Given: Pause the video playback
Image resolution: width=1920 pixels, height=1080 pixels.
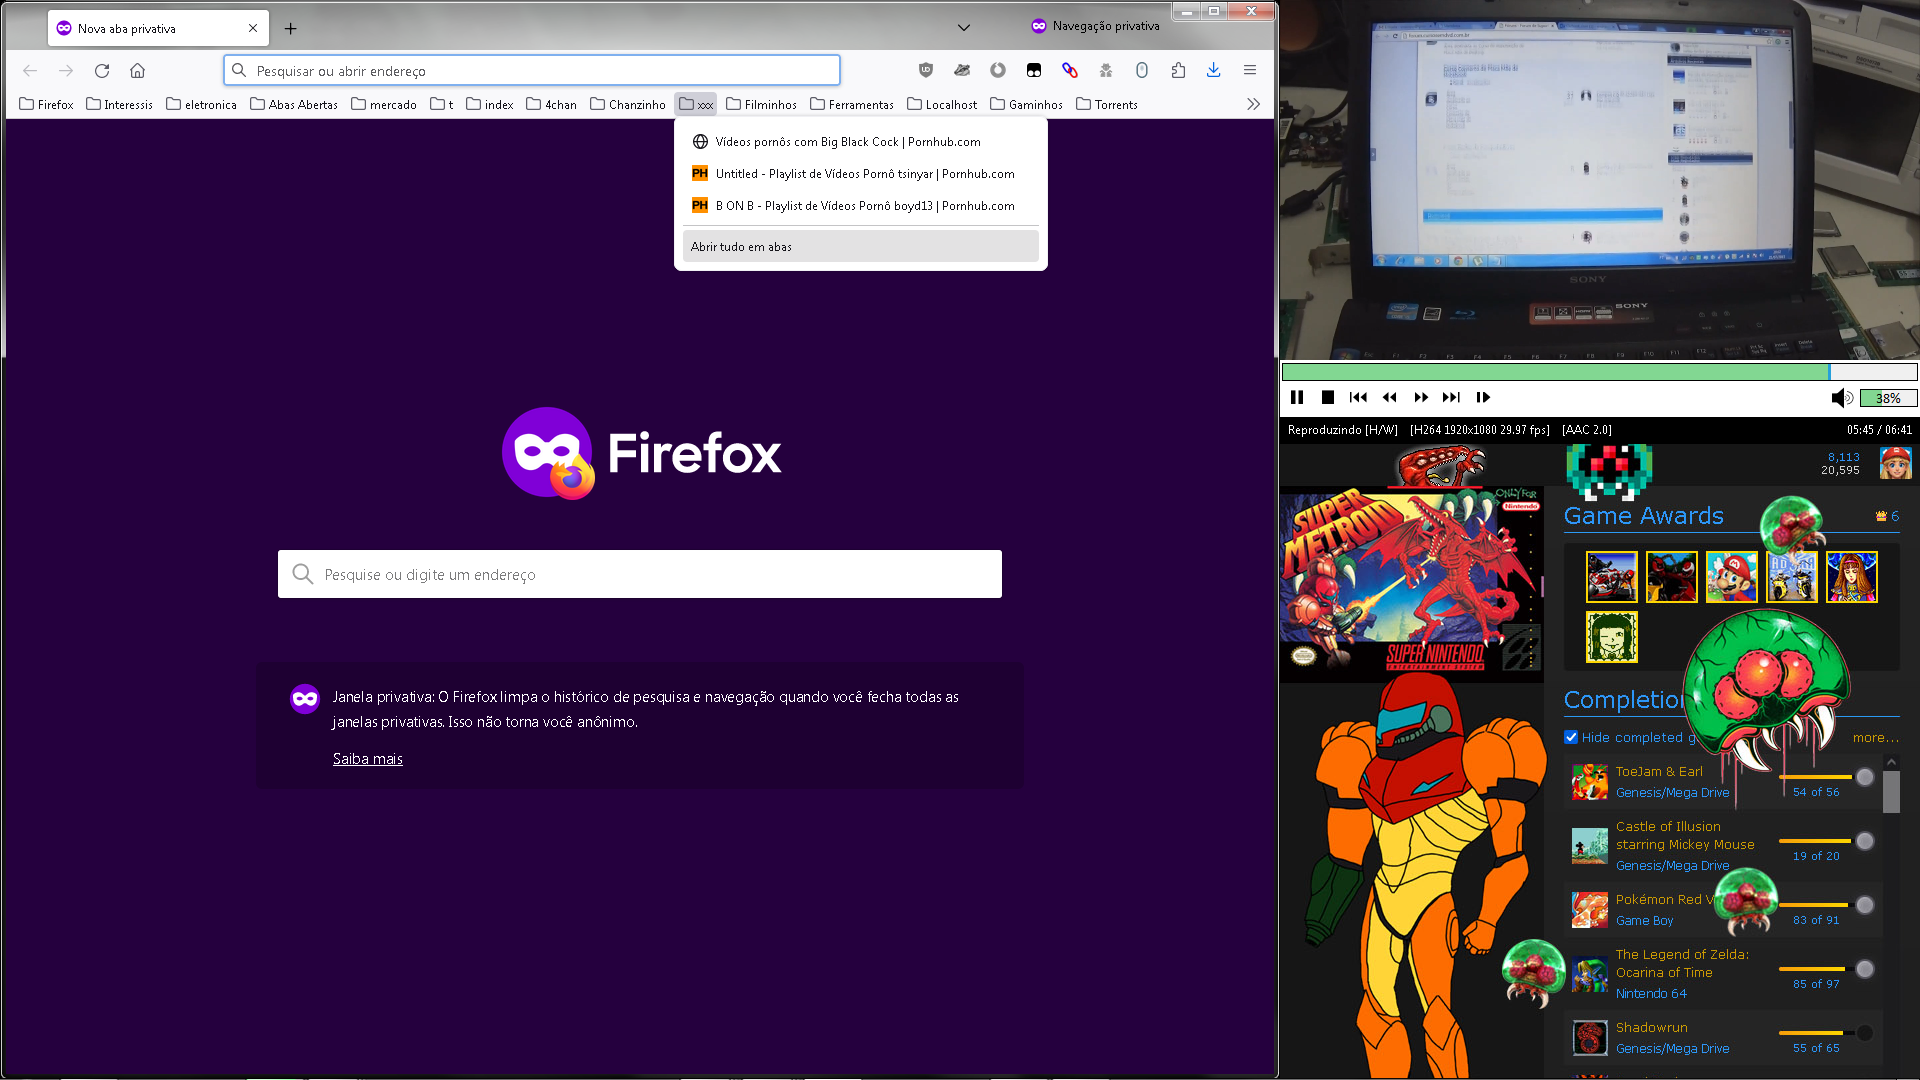Looking at the screenshot, I should 1297,397.
